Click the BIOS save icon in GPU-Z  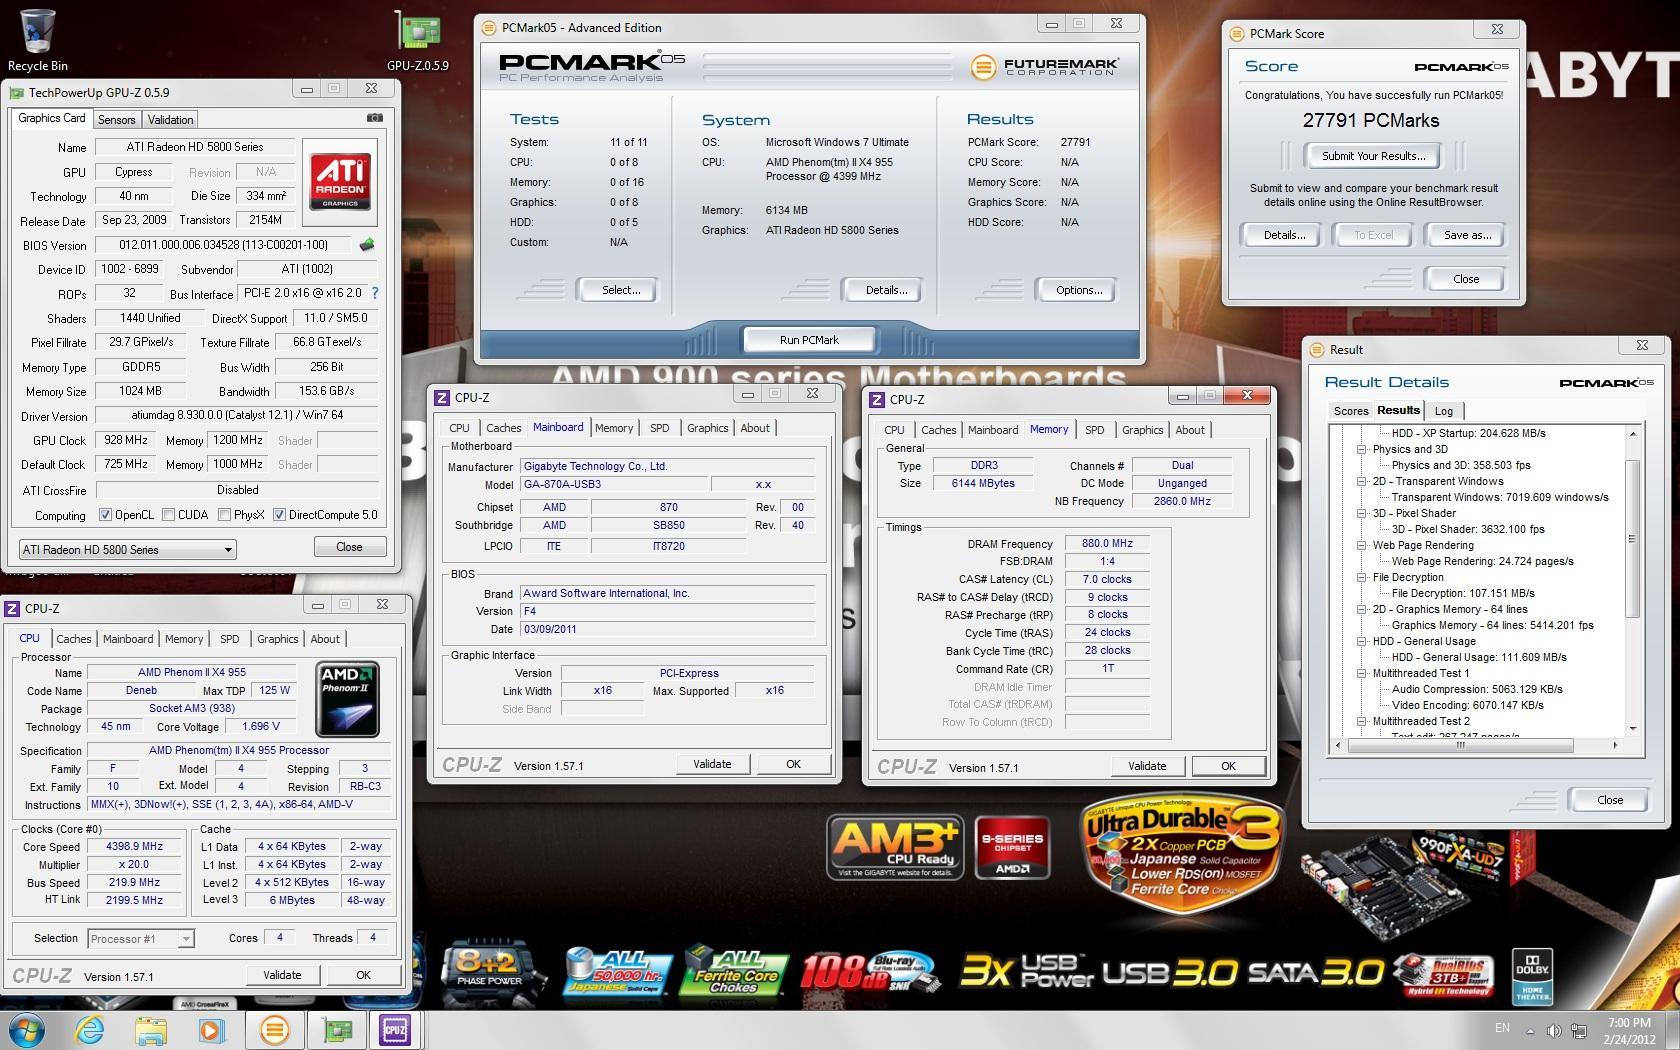pos(367,245)
